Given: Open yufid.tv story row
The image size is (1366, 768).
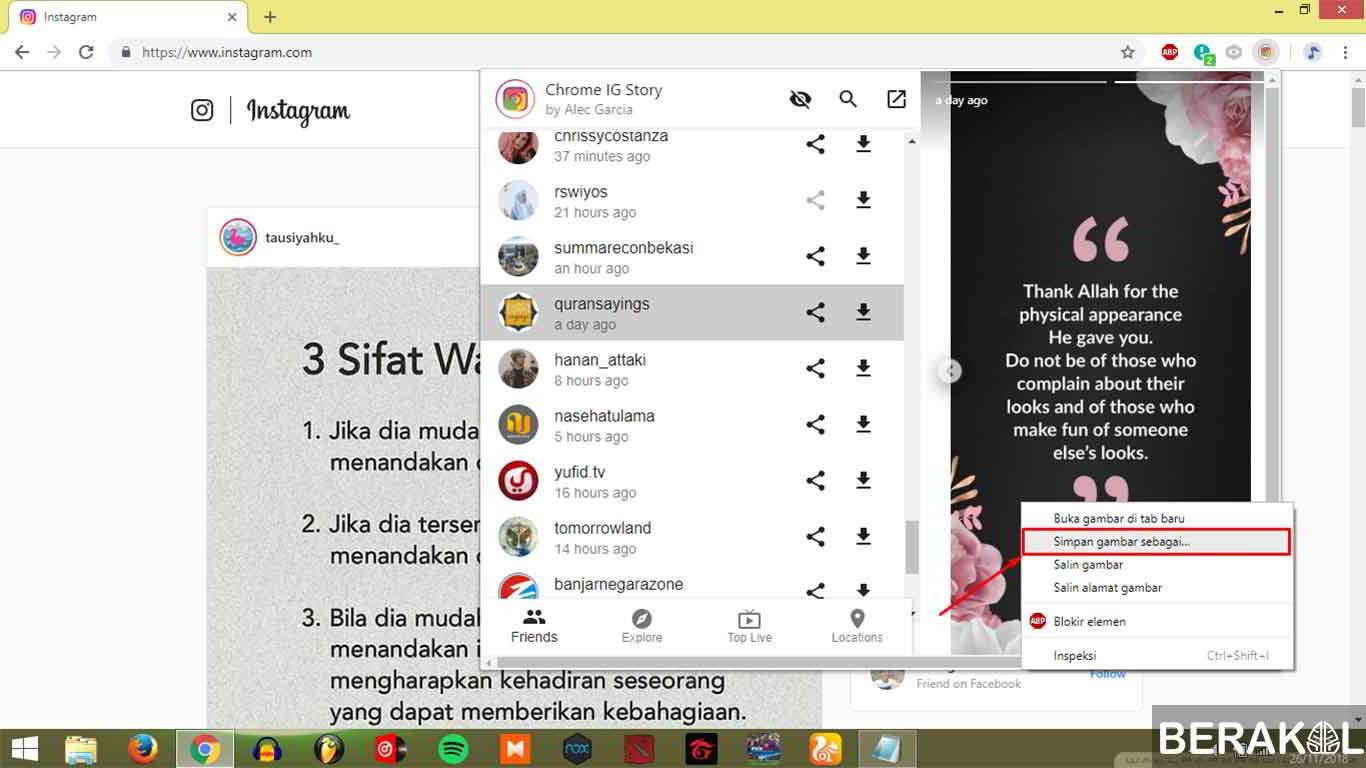Looking at the screenshot, I should tap(692, 481).
